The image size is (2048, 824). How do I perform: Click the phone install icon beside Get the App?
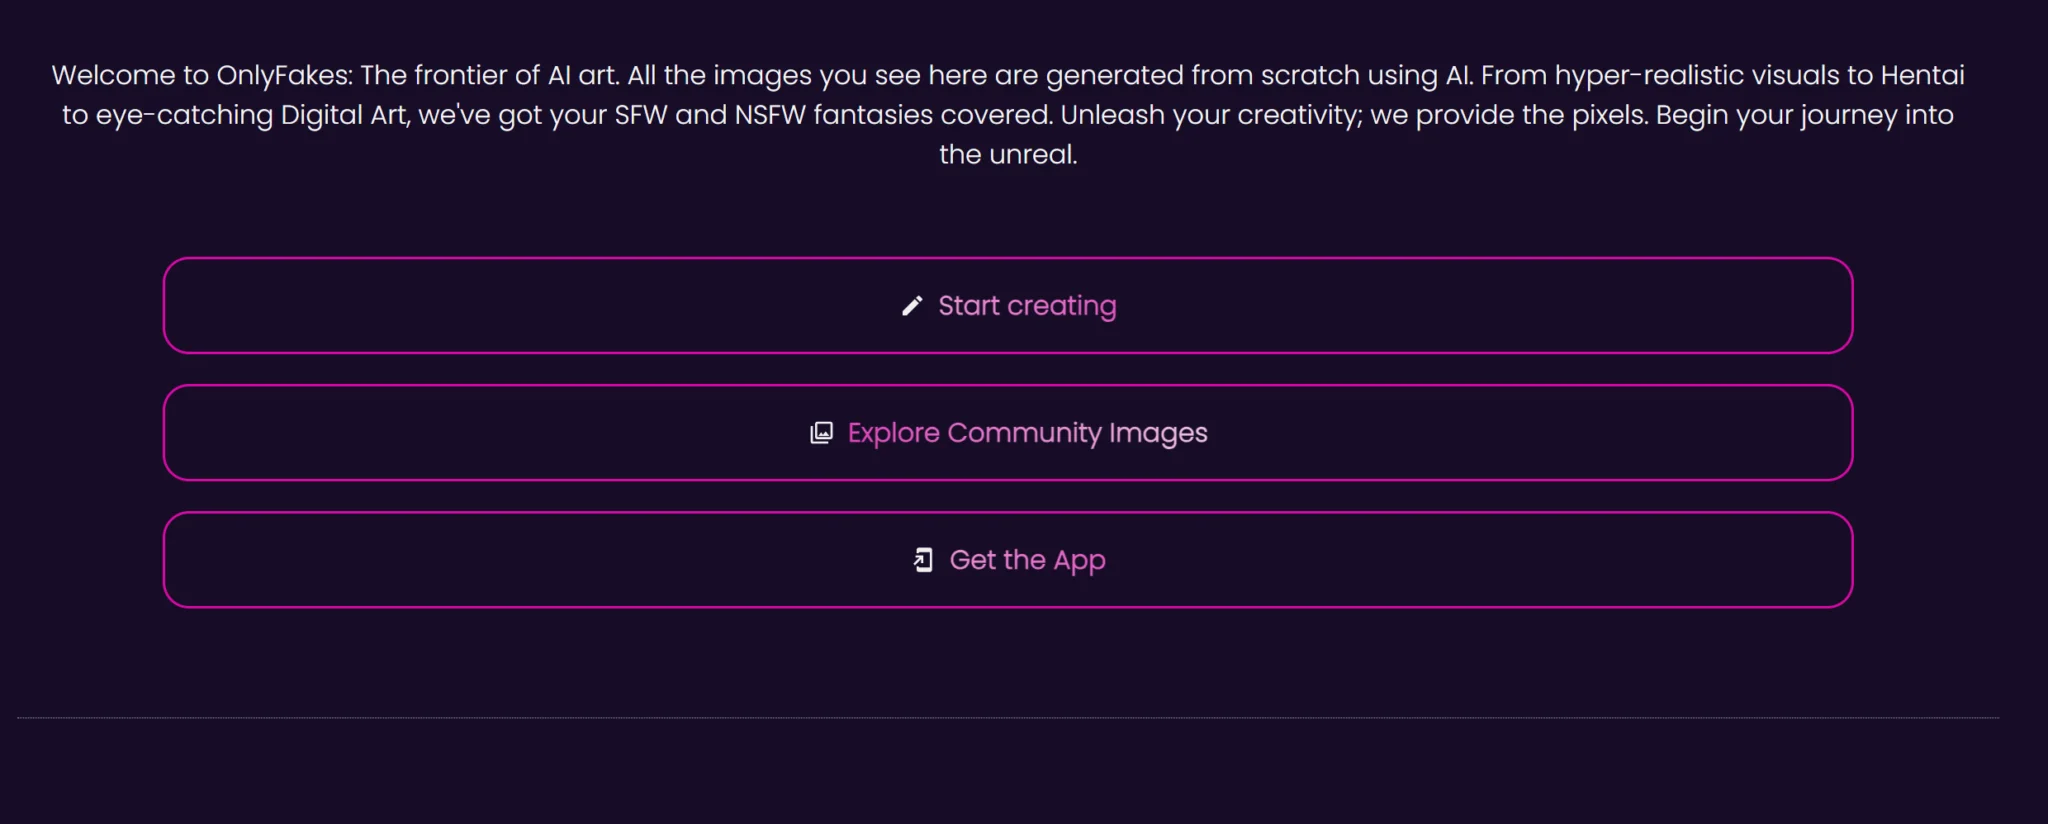coord(923,560)
